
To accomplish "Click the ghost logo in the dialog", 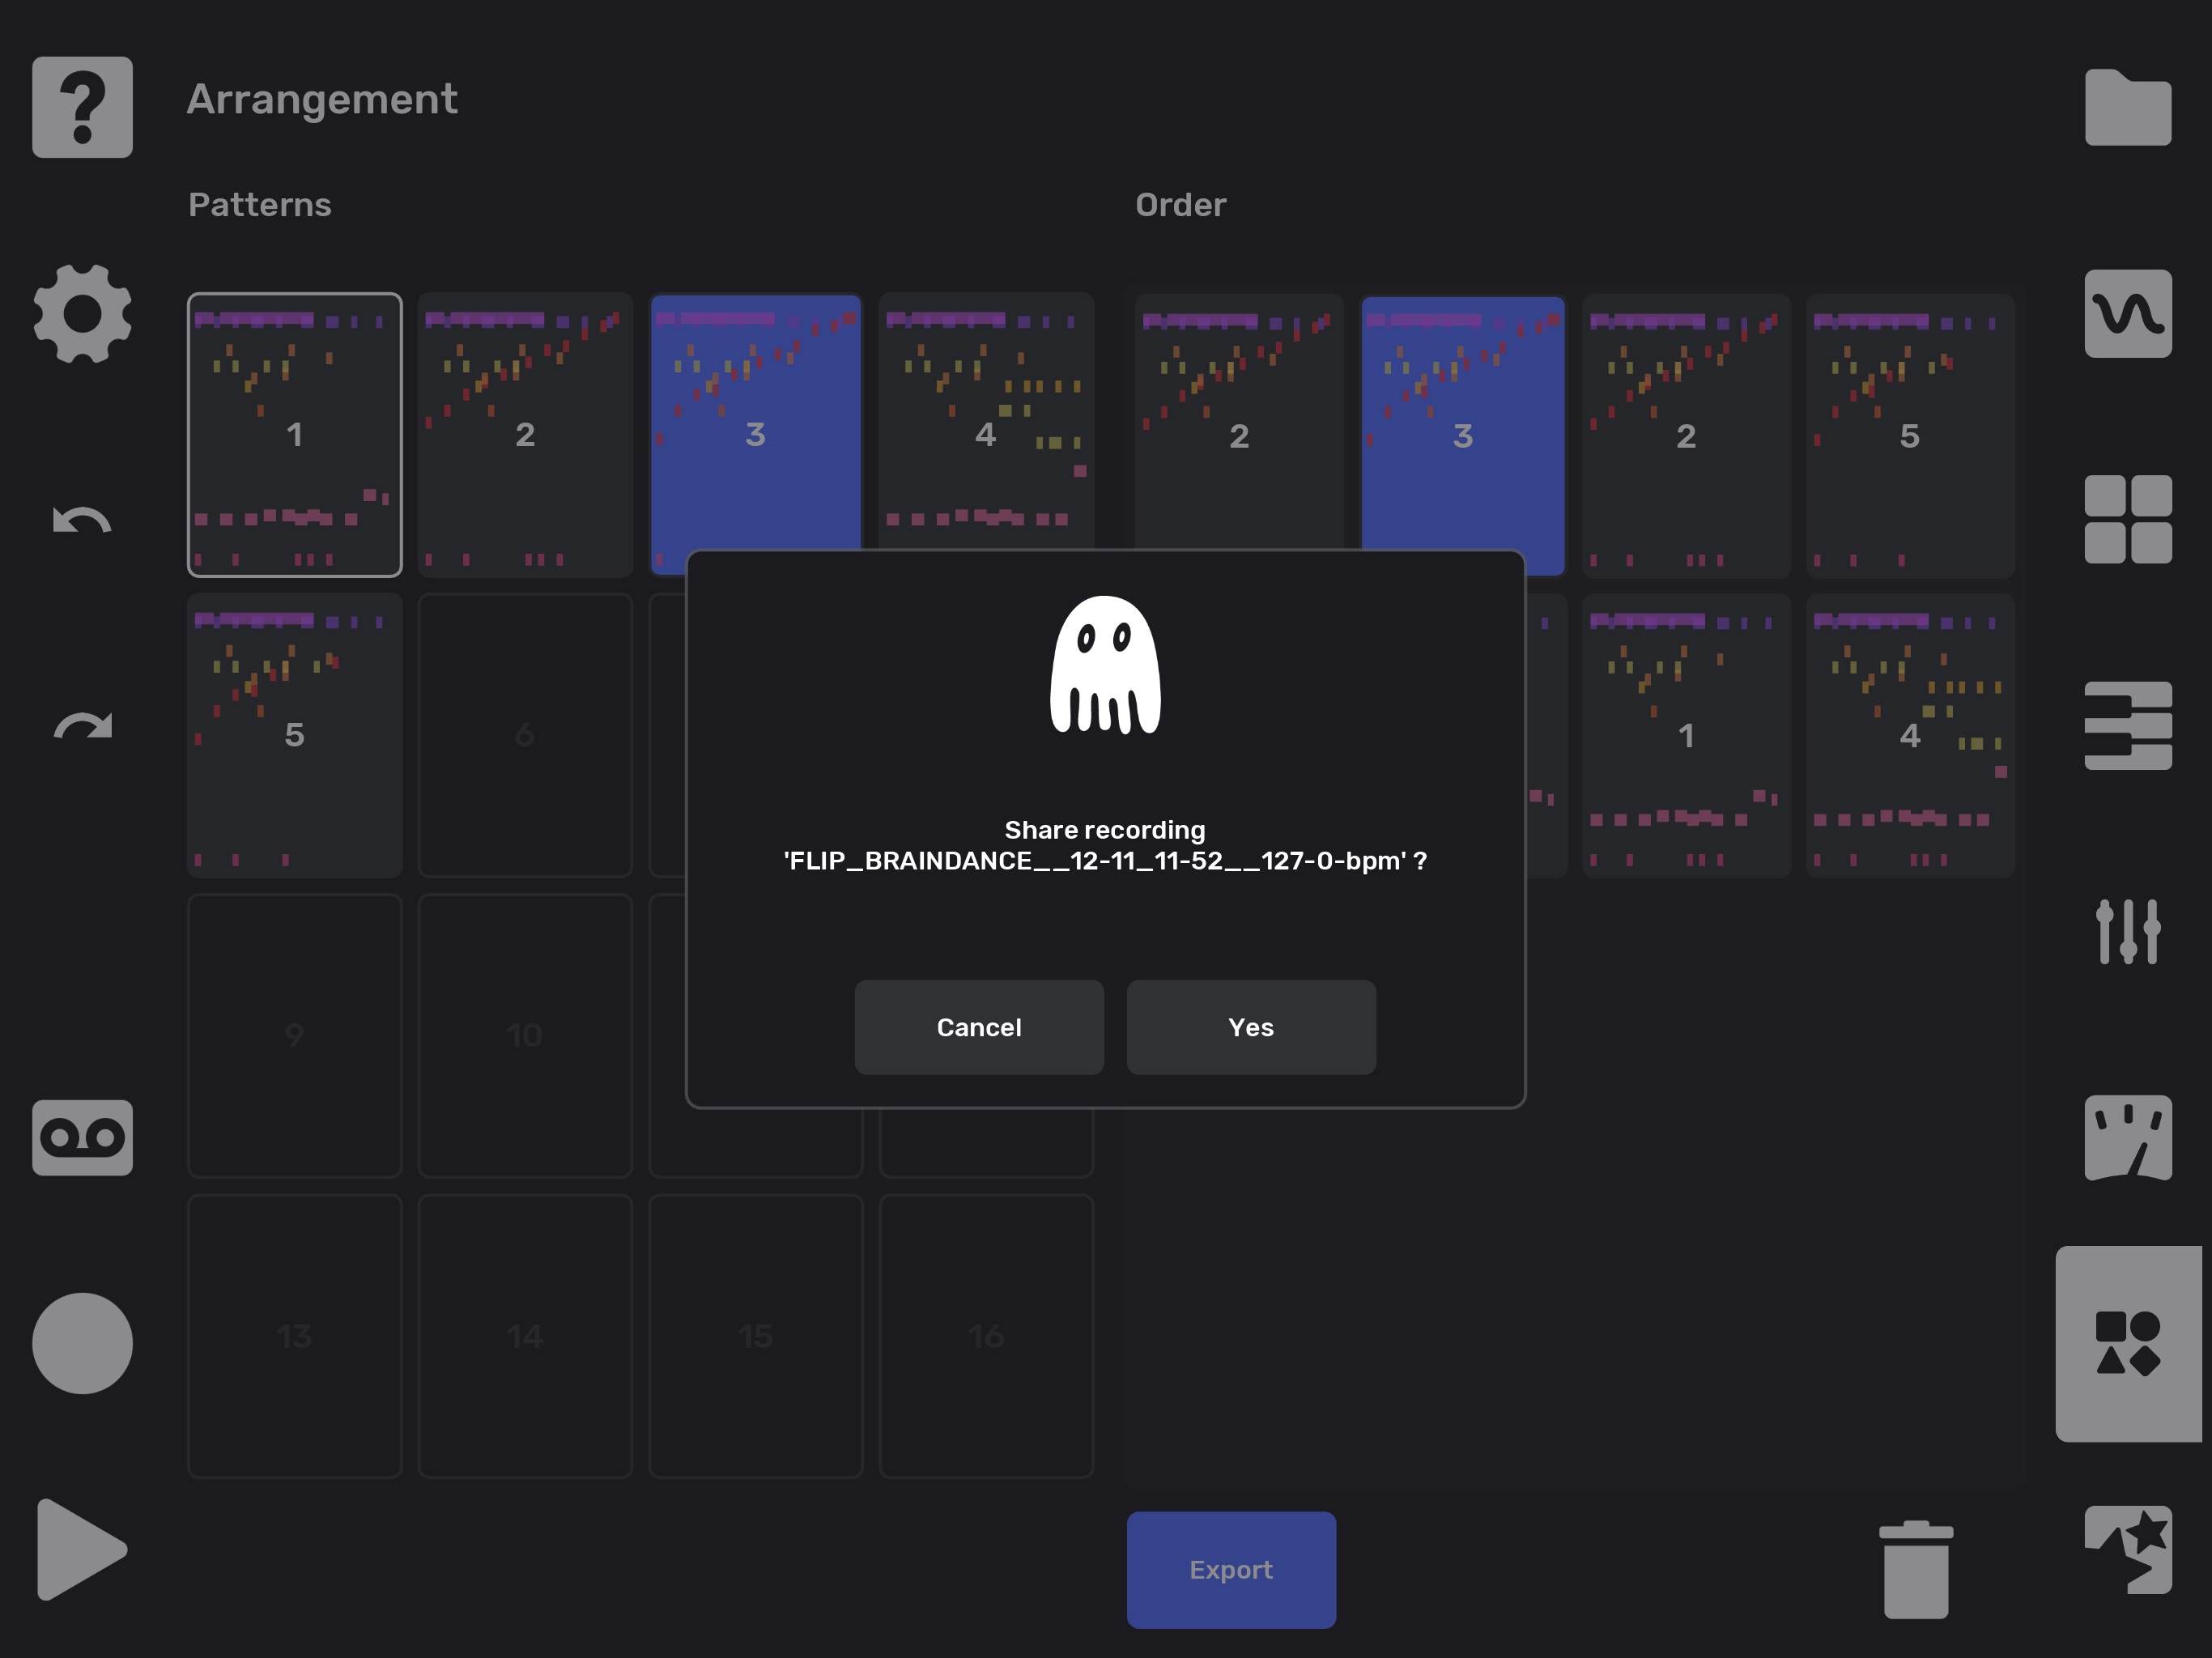I will tap(1105, 665).
